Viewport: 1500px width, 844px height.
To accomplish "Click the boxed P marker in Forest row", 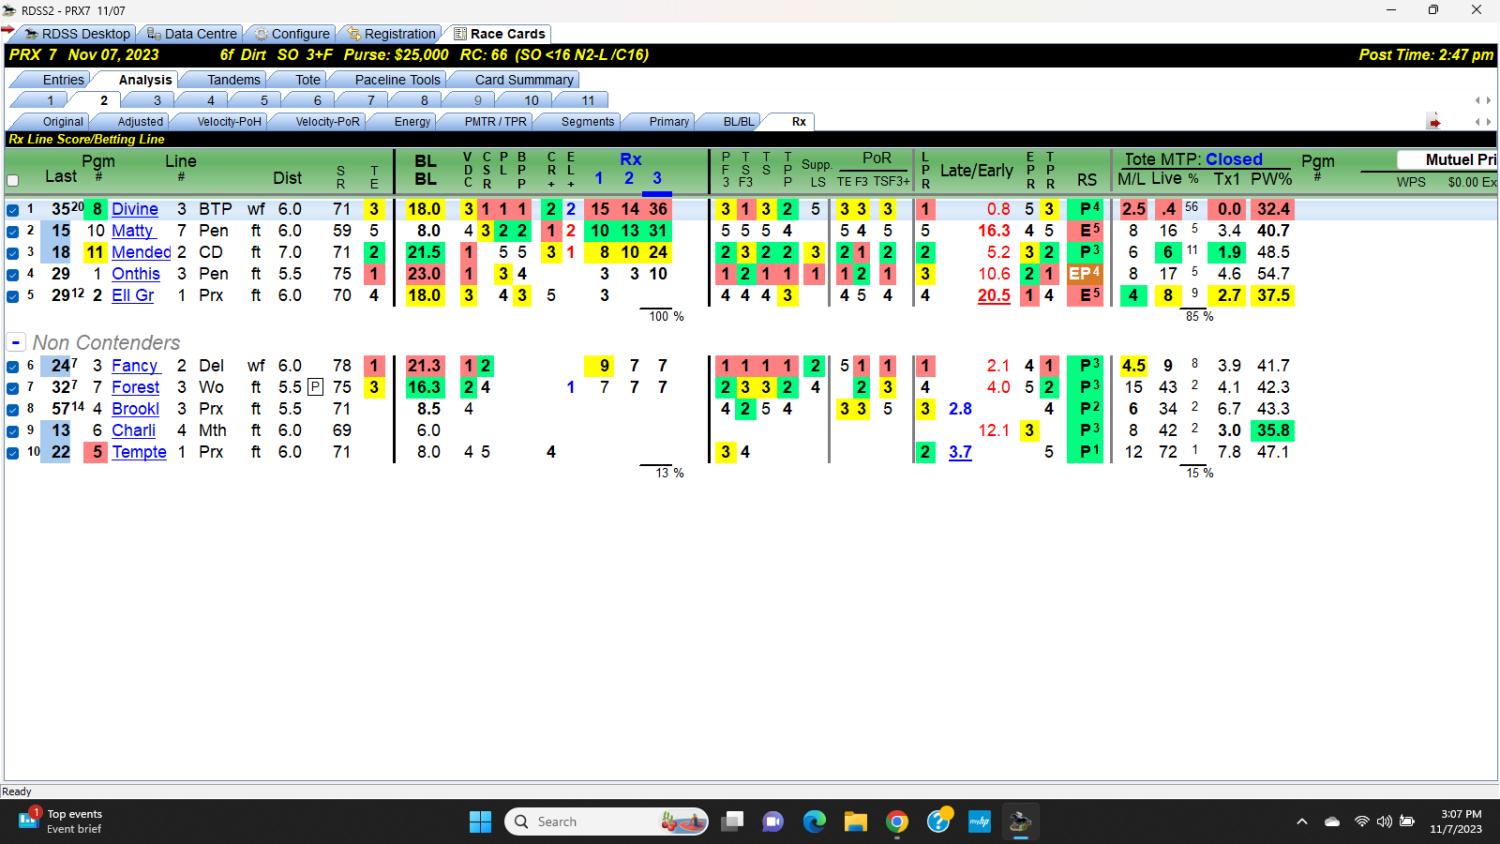I will click(x=315, y=387).
